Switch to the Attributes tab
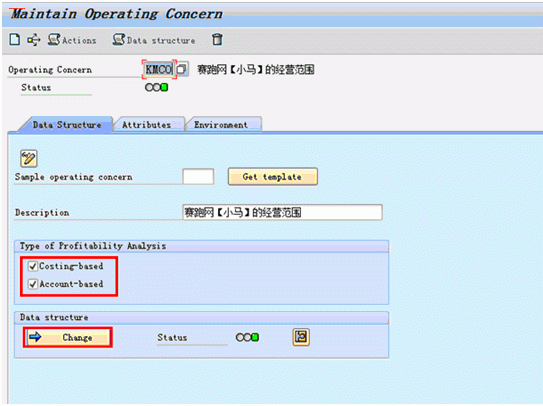The height and width of the screenshot is (406, 543). click(x=148, y=124)
